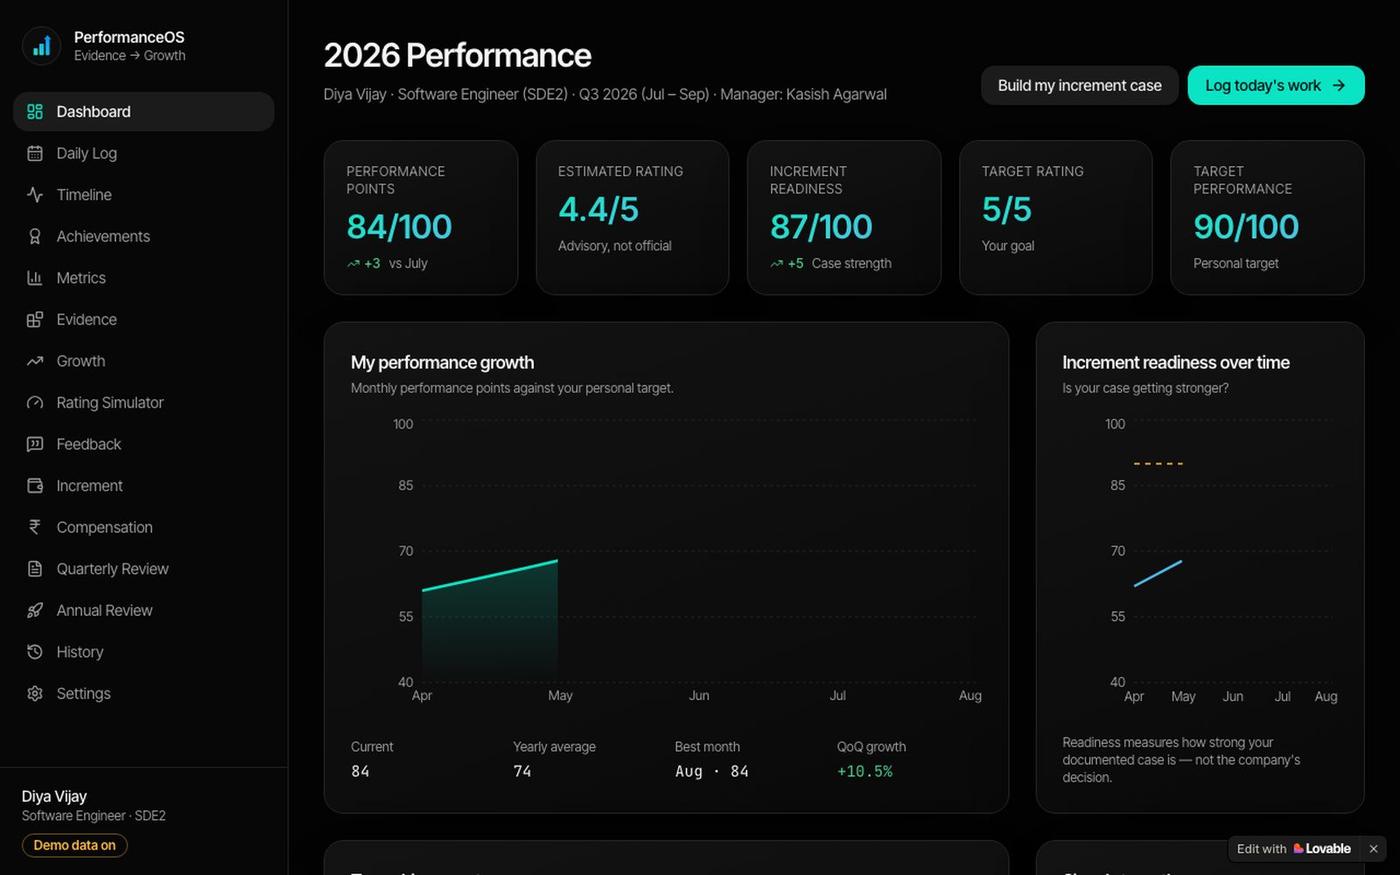
Task: Open the Edit with Lovable link
Action: pyautogui.click(x=1294, y=849)
